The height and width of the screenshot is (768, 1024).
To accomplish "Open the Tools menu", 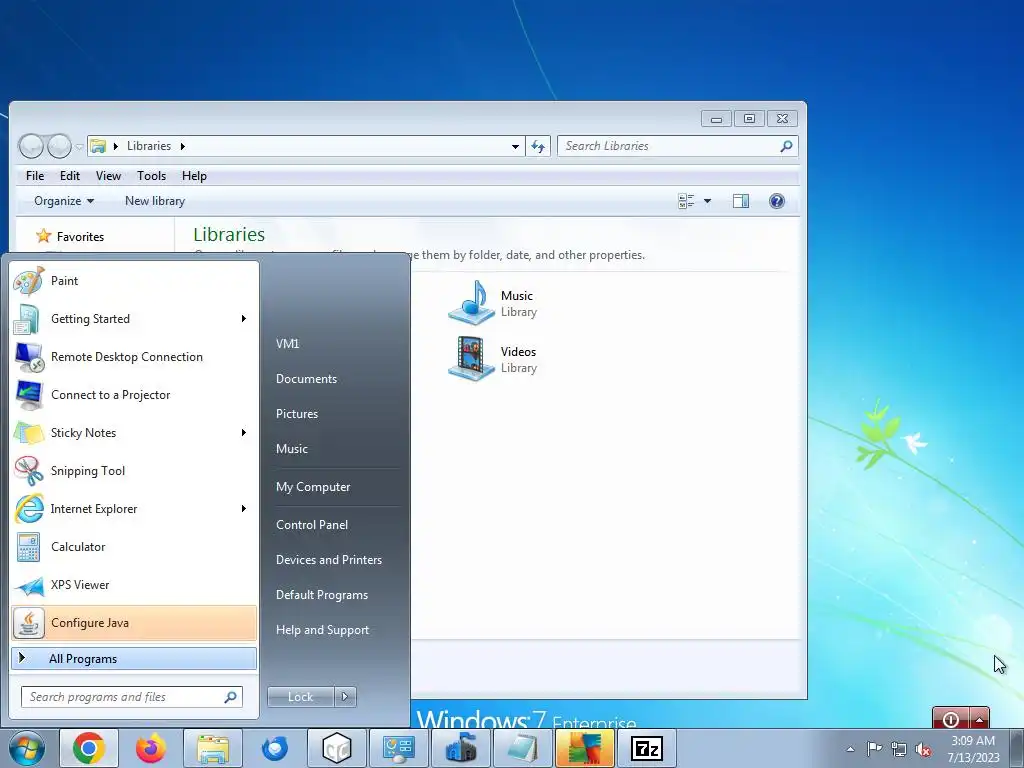I will tap(152, 176).
